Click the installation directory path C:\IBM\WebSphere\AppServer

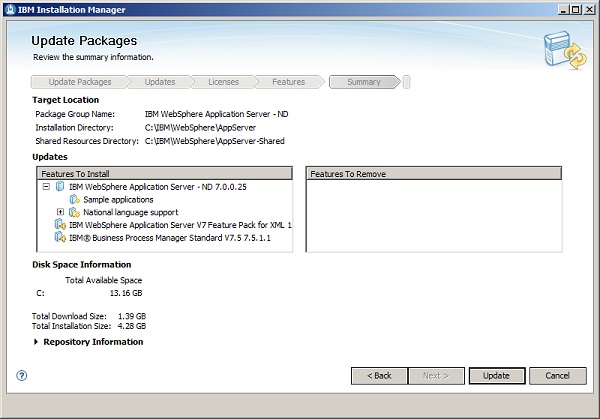point(200,127)
